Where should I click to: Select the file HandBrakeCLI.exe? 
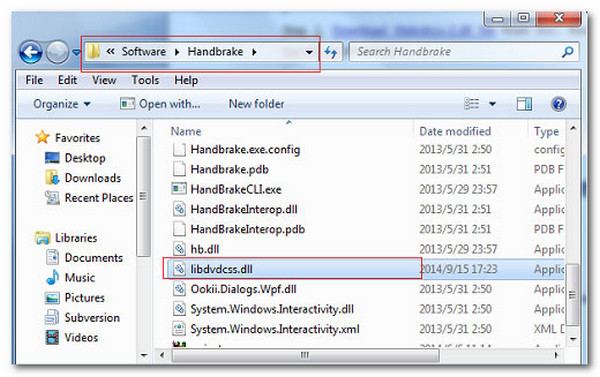(236, 189)
